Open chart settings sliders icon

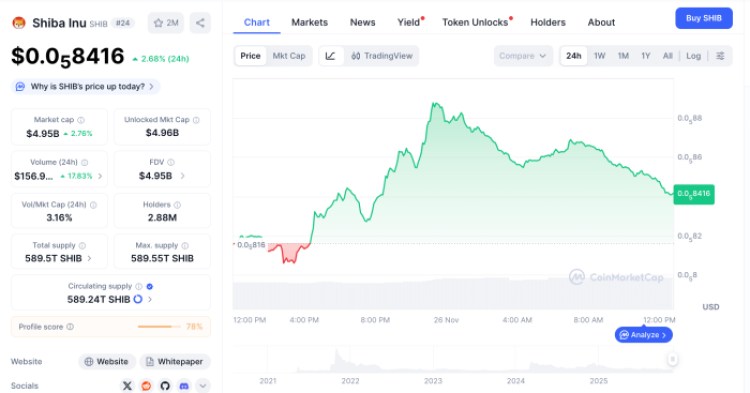click(720, 56)
